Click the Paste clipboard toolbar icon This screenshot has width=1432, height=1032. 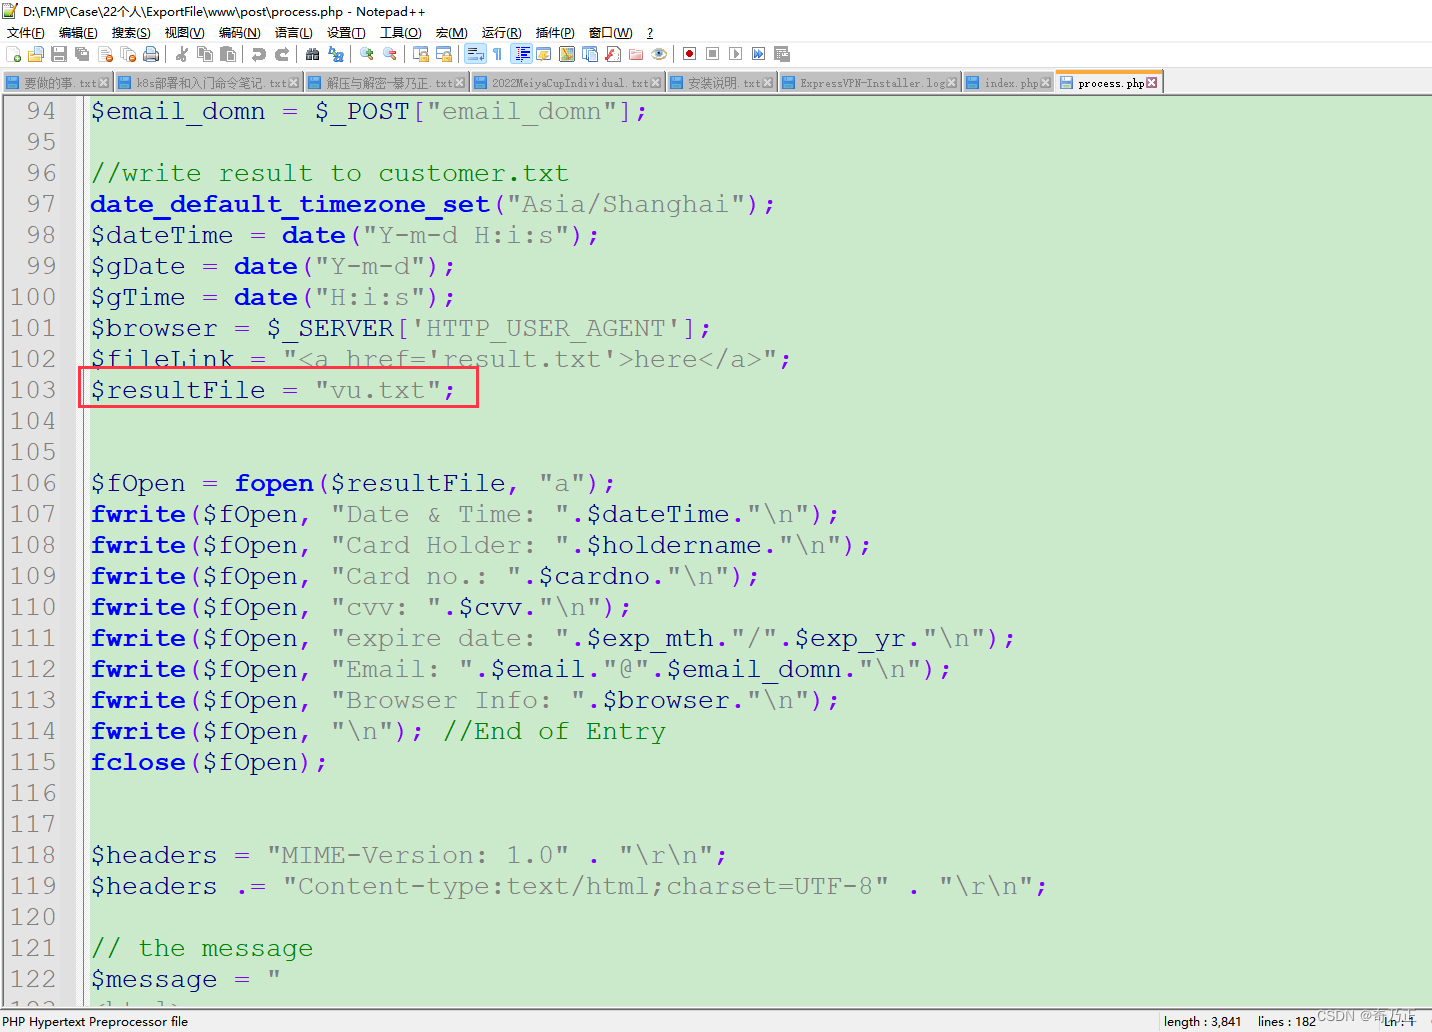point(228,54)
